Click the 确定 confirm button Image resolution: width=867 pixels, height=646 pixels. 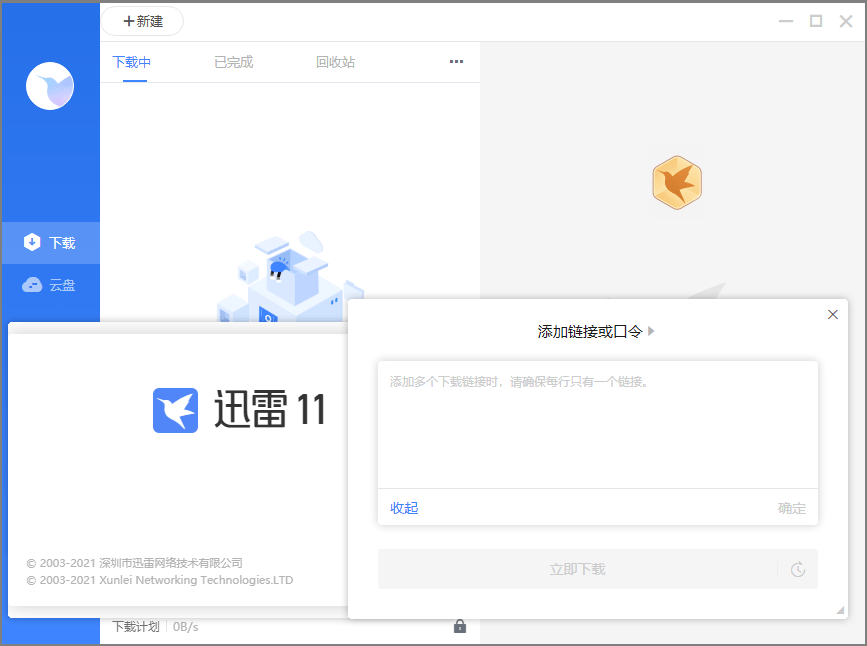pos(792,508)
